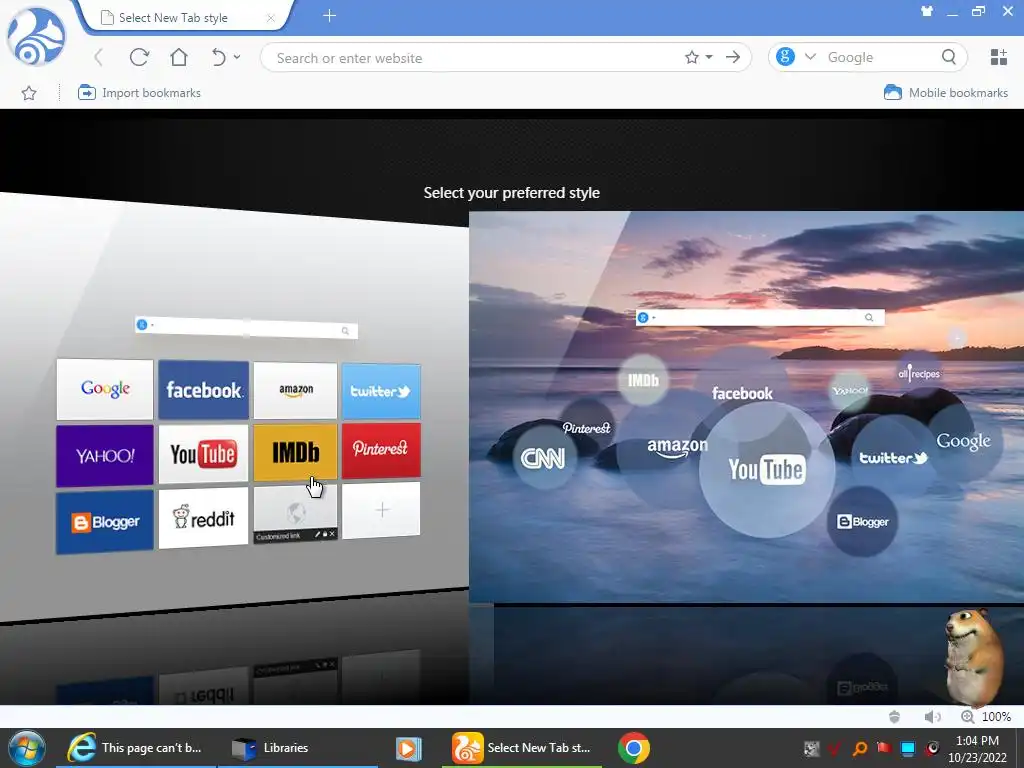Click the Blogger tile in grid preview
Screen dimensions: 1024x768
tap(104, 522)
